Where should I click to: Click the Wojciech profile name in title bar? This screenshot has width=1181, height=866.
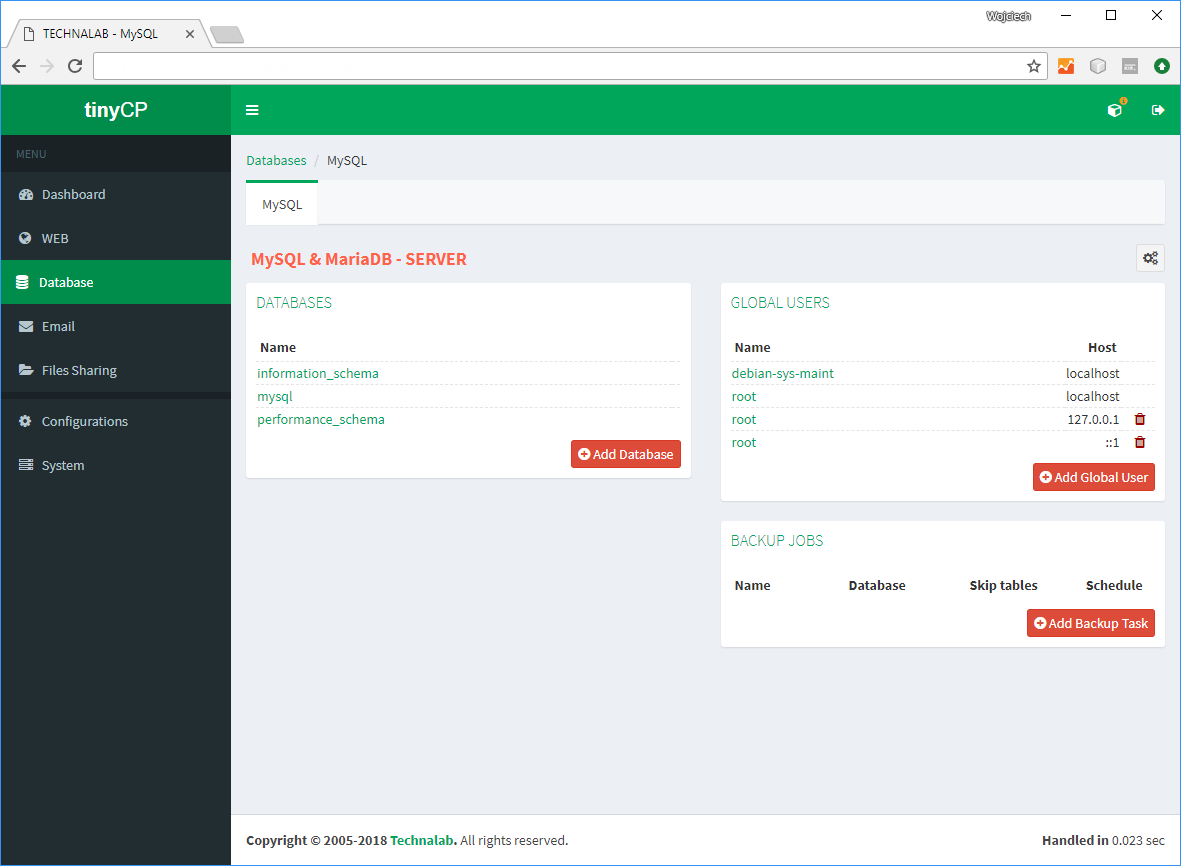coord(1009,16)
